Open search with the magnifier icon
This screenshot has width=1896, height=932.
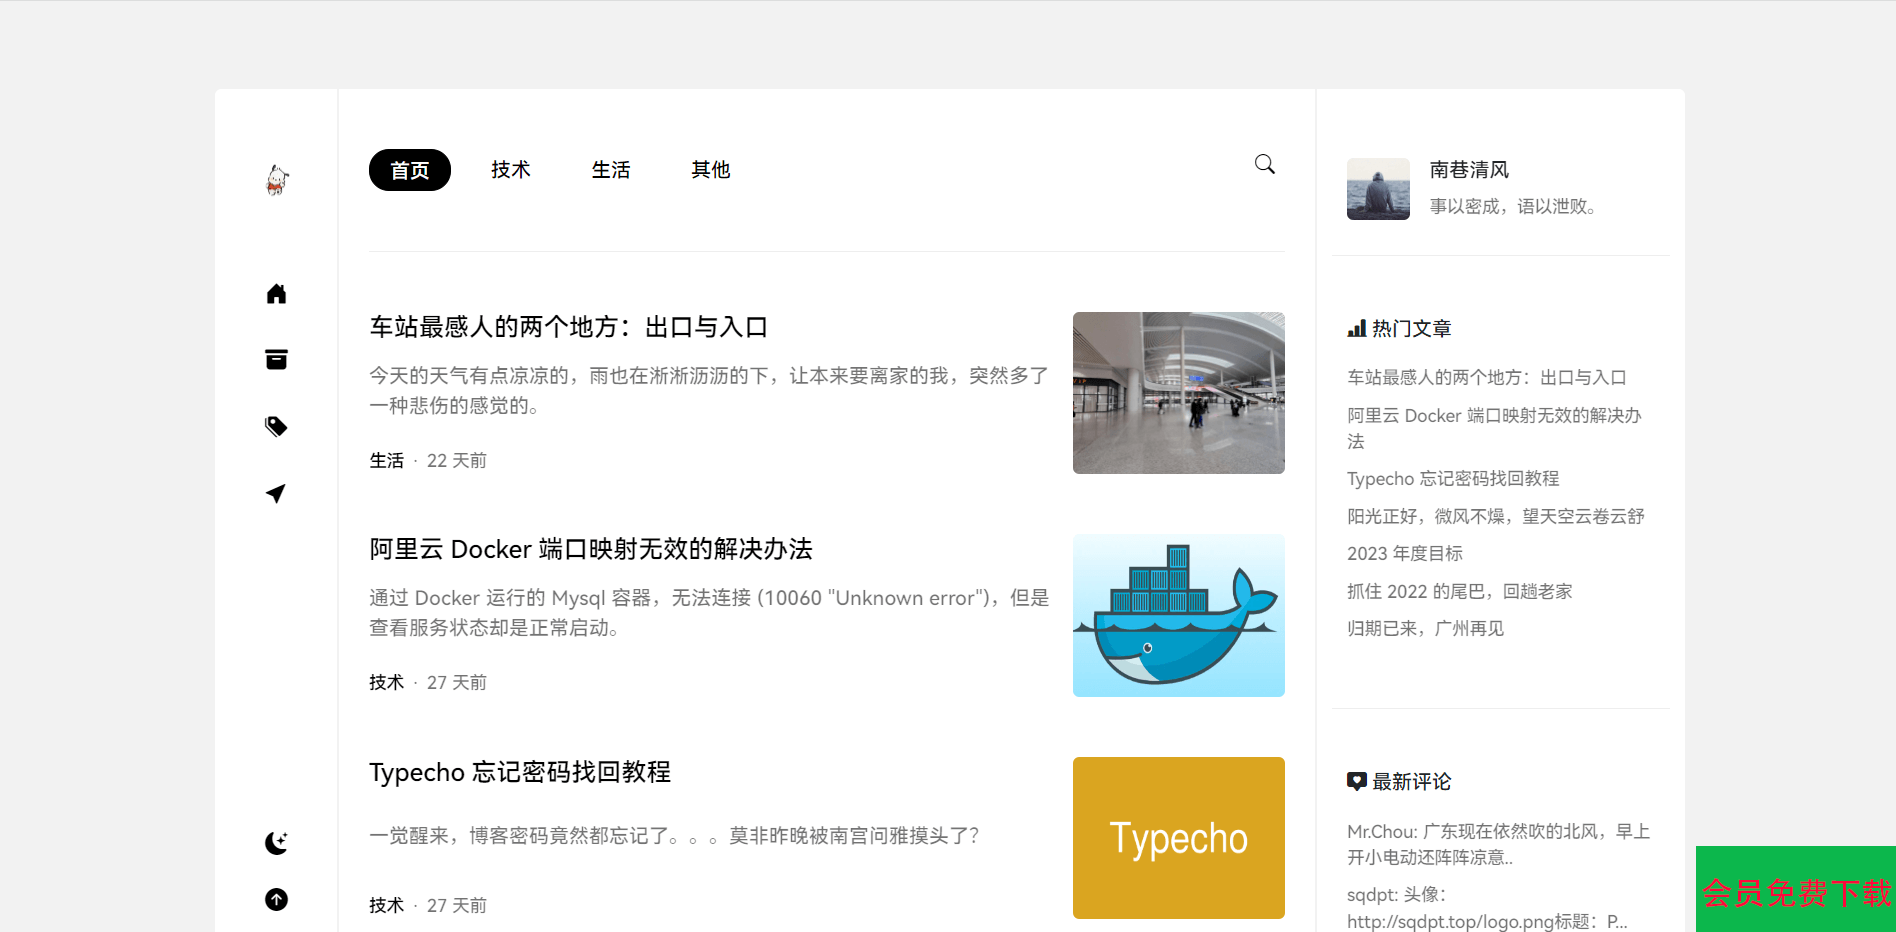click(1265, 165)
